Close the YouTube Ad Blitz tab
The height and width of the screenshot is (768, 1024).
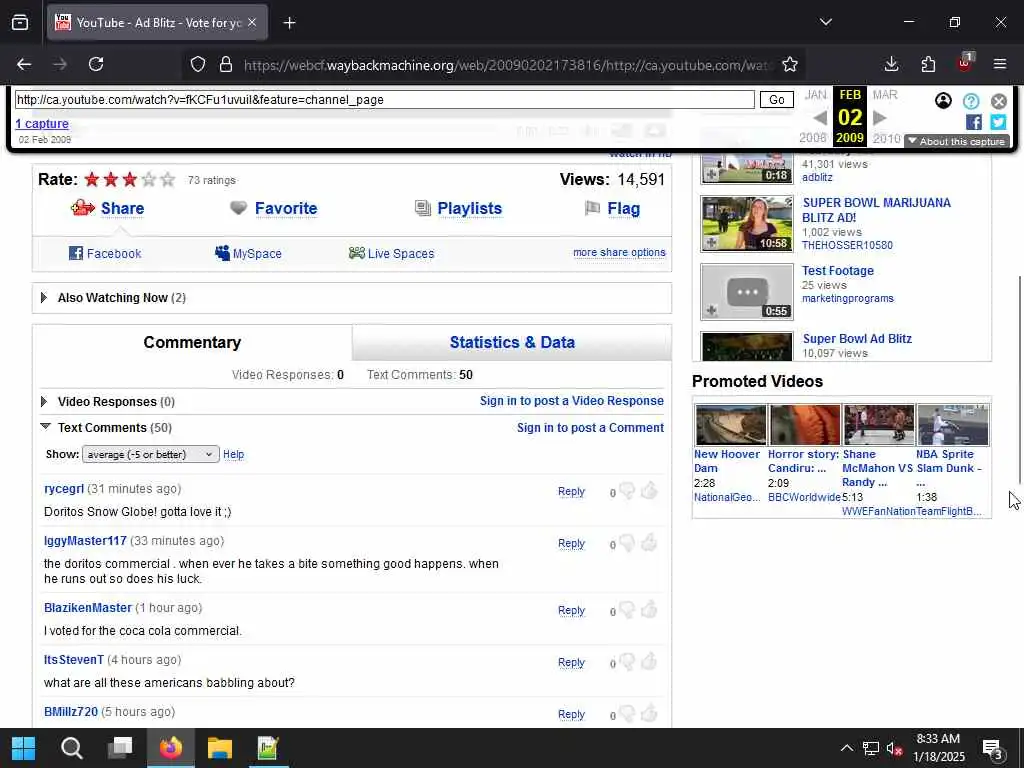point(252,22)
